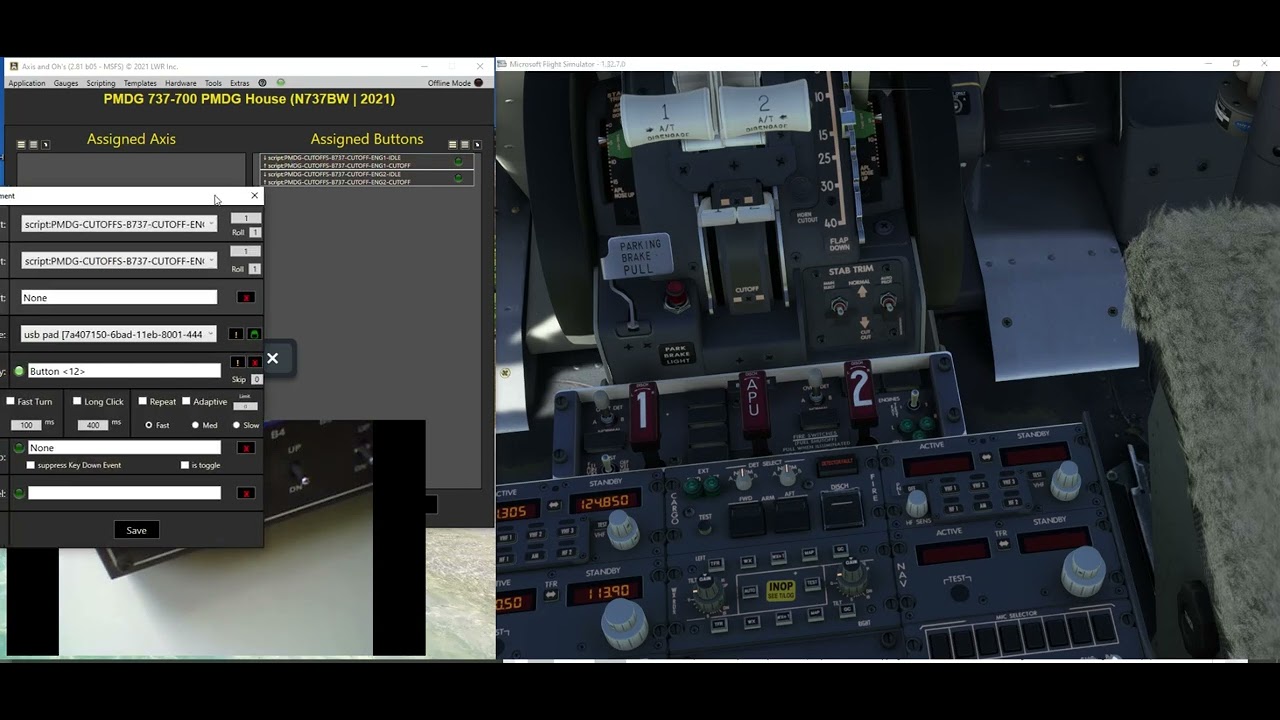The image size is (1280, 720).
Task: Click the round help icon after Extras
Action: click(263, 83)
